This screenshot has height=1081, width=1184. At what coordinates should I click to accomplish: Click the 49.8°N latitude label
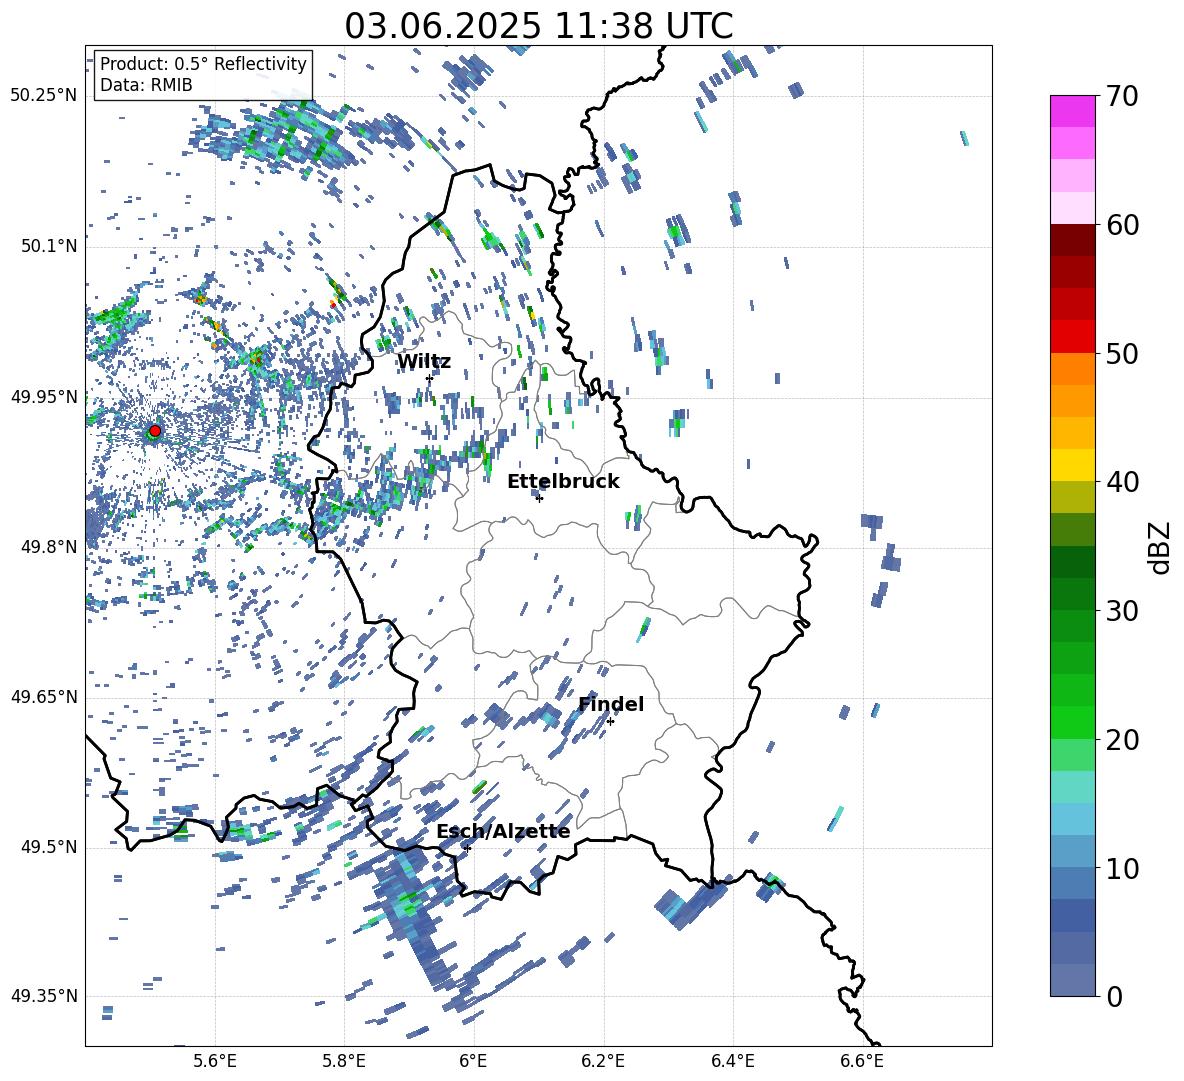pyautogui.click(x=48, y=547)
